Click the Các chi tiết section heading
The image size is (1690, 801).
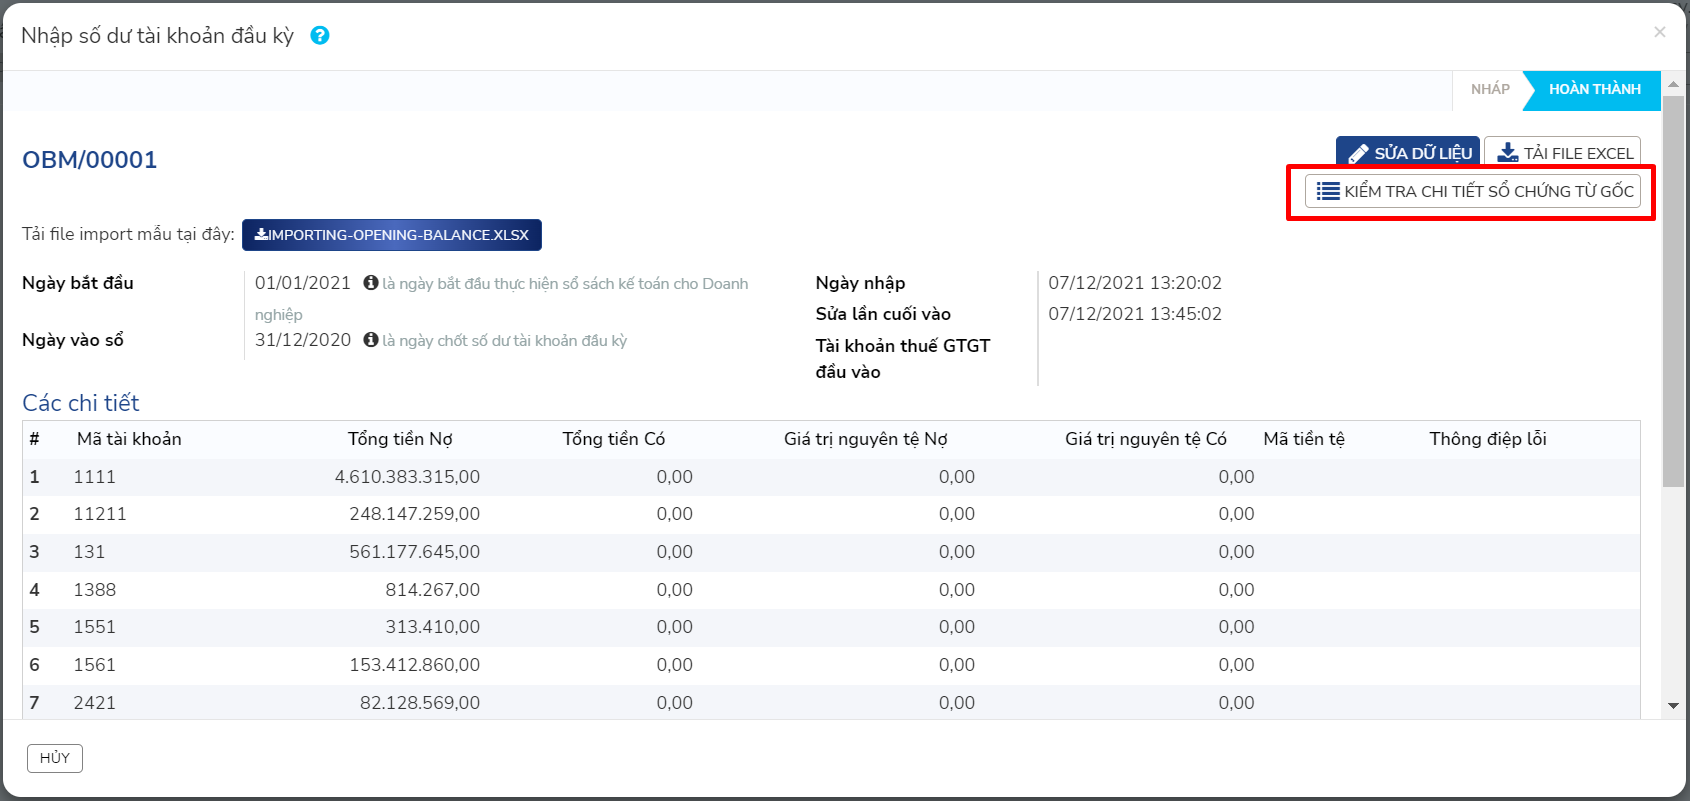point(81,403)
